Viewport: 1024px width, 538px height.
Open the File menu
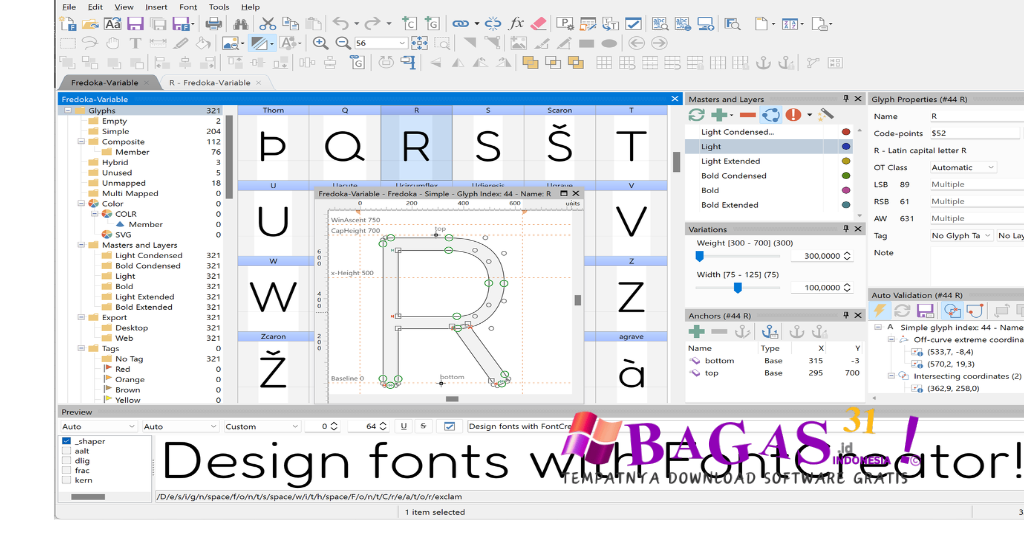[69, 7]
